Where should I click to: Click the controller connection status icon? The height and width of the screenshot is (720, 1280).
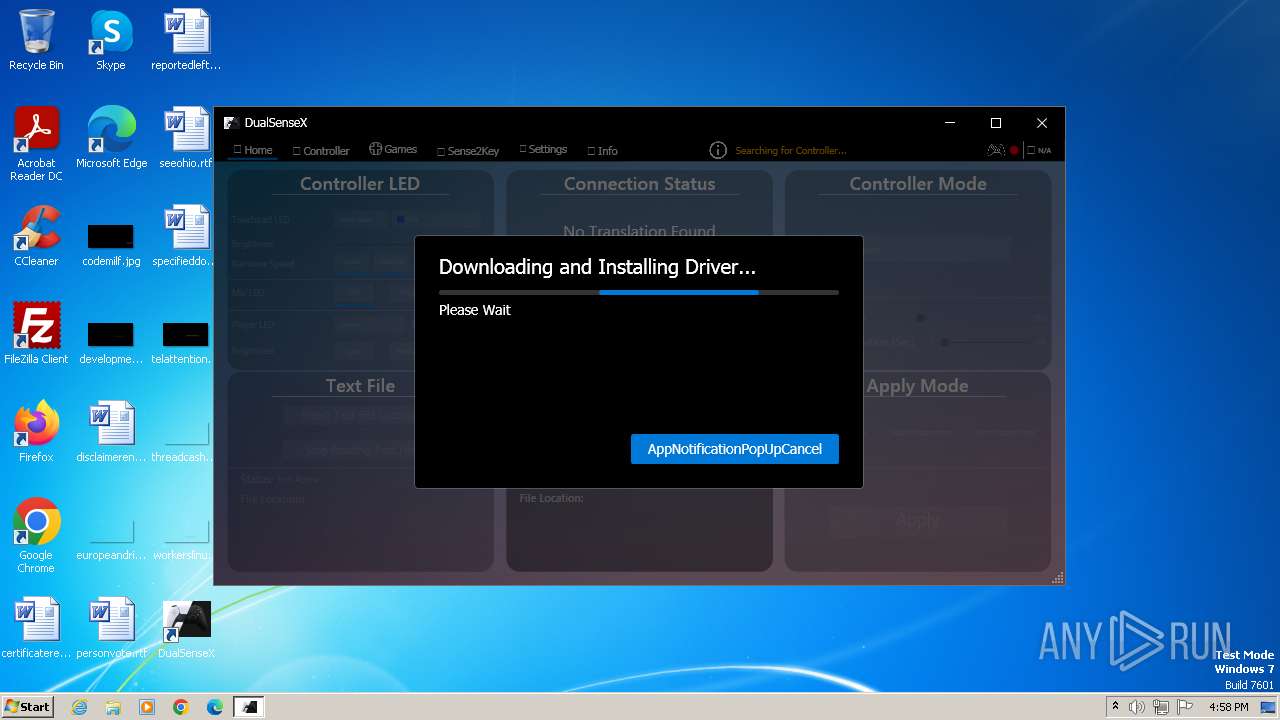pos(995,150)
